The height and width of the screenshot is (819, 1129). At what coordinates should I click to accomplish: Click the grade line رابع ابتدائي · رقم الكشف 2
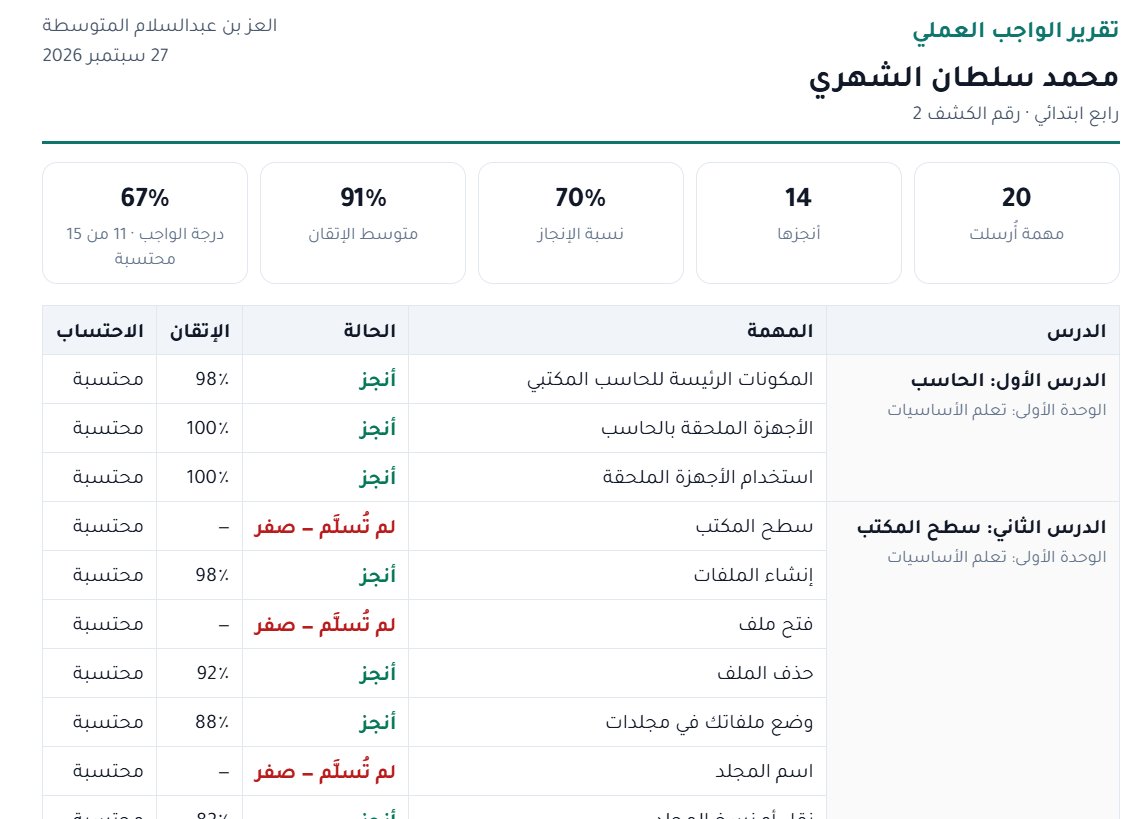click(1016, 114)
